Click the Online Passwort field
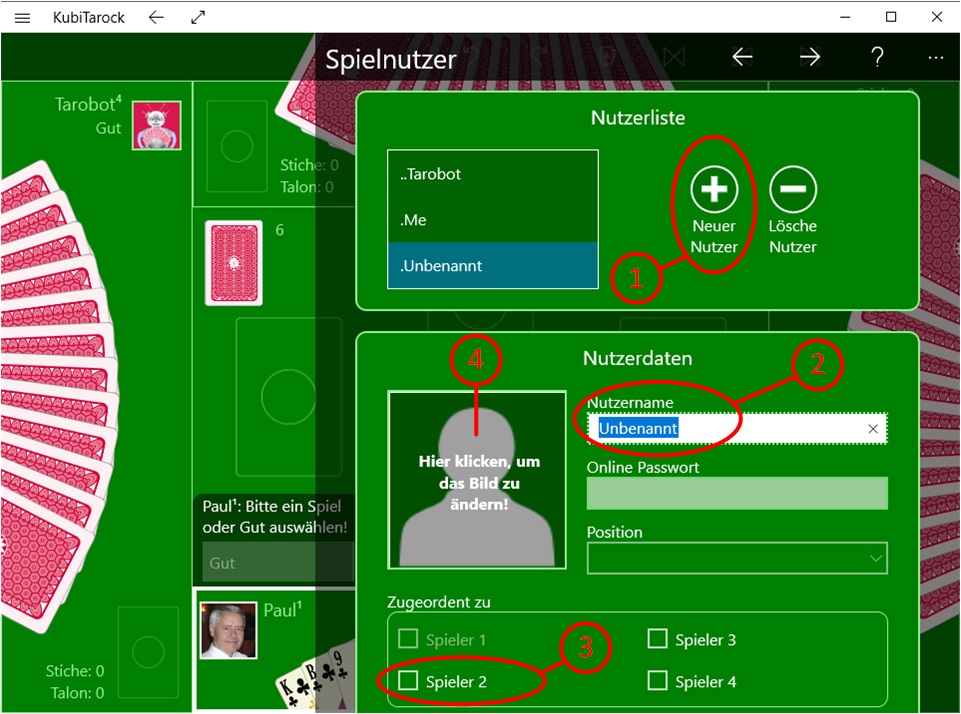This screenshot has height=714, width=961. pos(736,493)
